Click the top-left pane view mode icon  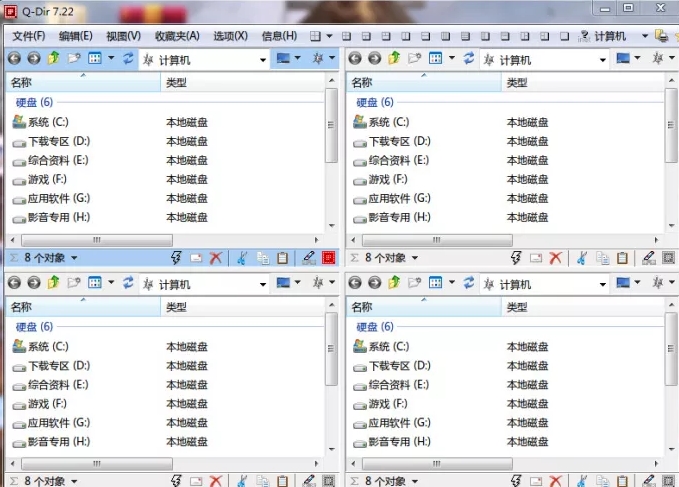pos(95,58)
